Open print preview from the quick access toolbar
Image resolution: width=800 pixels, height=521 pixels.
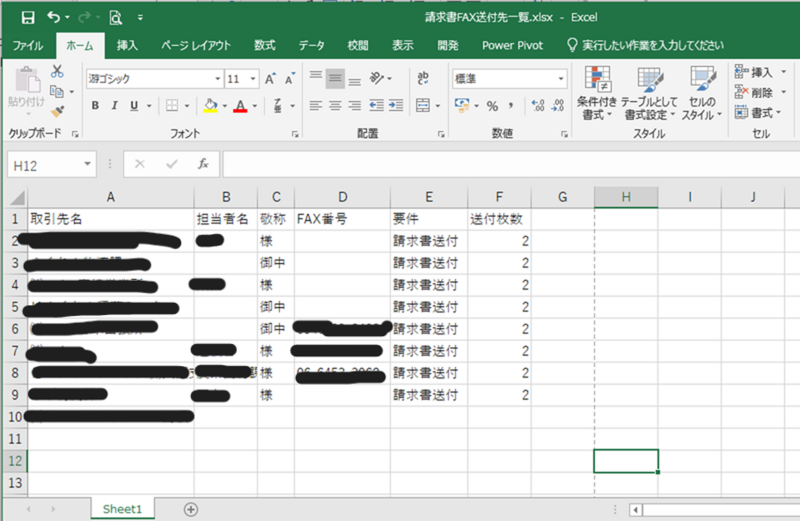pos(116,18)
